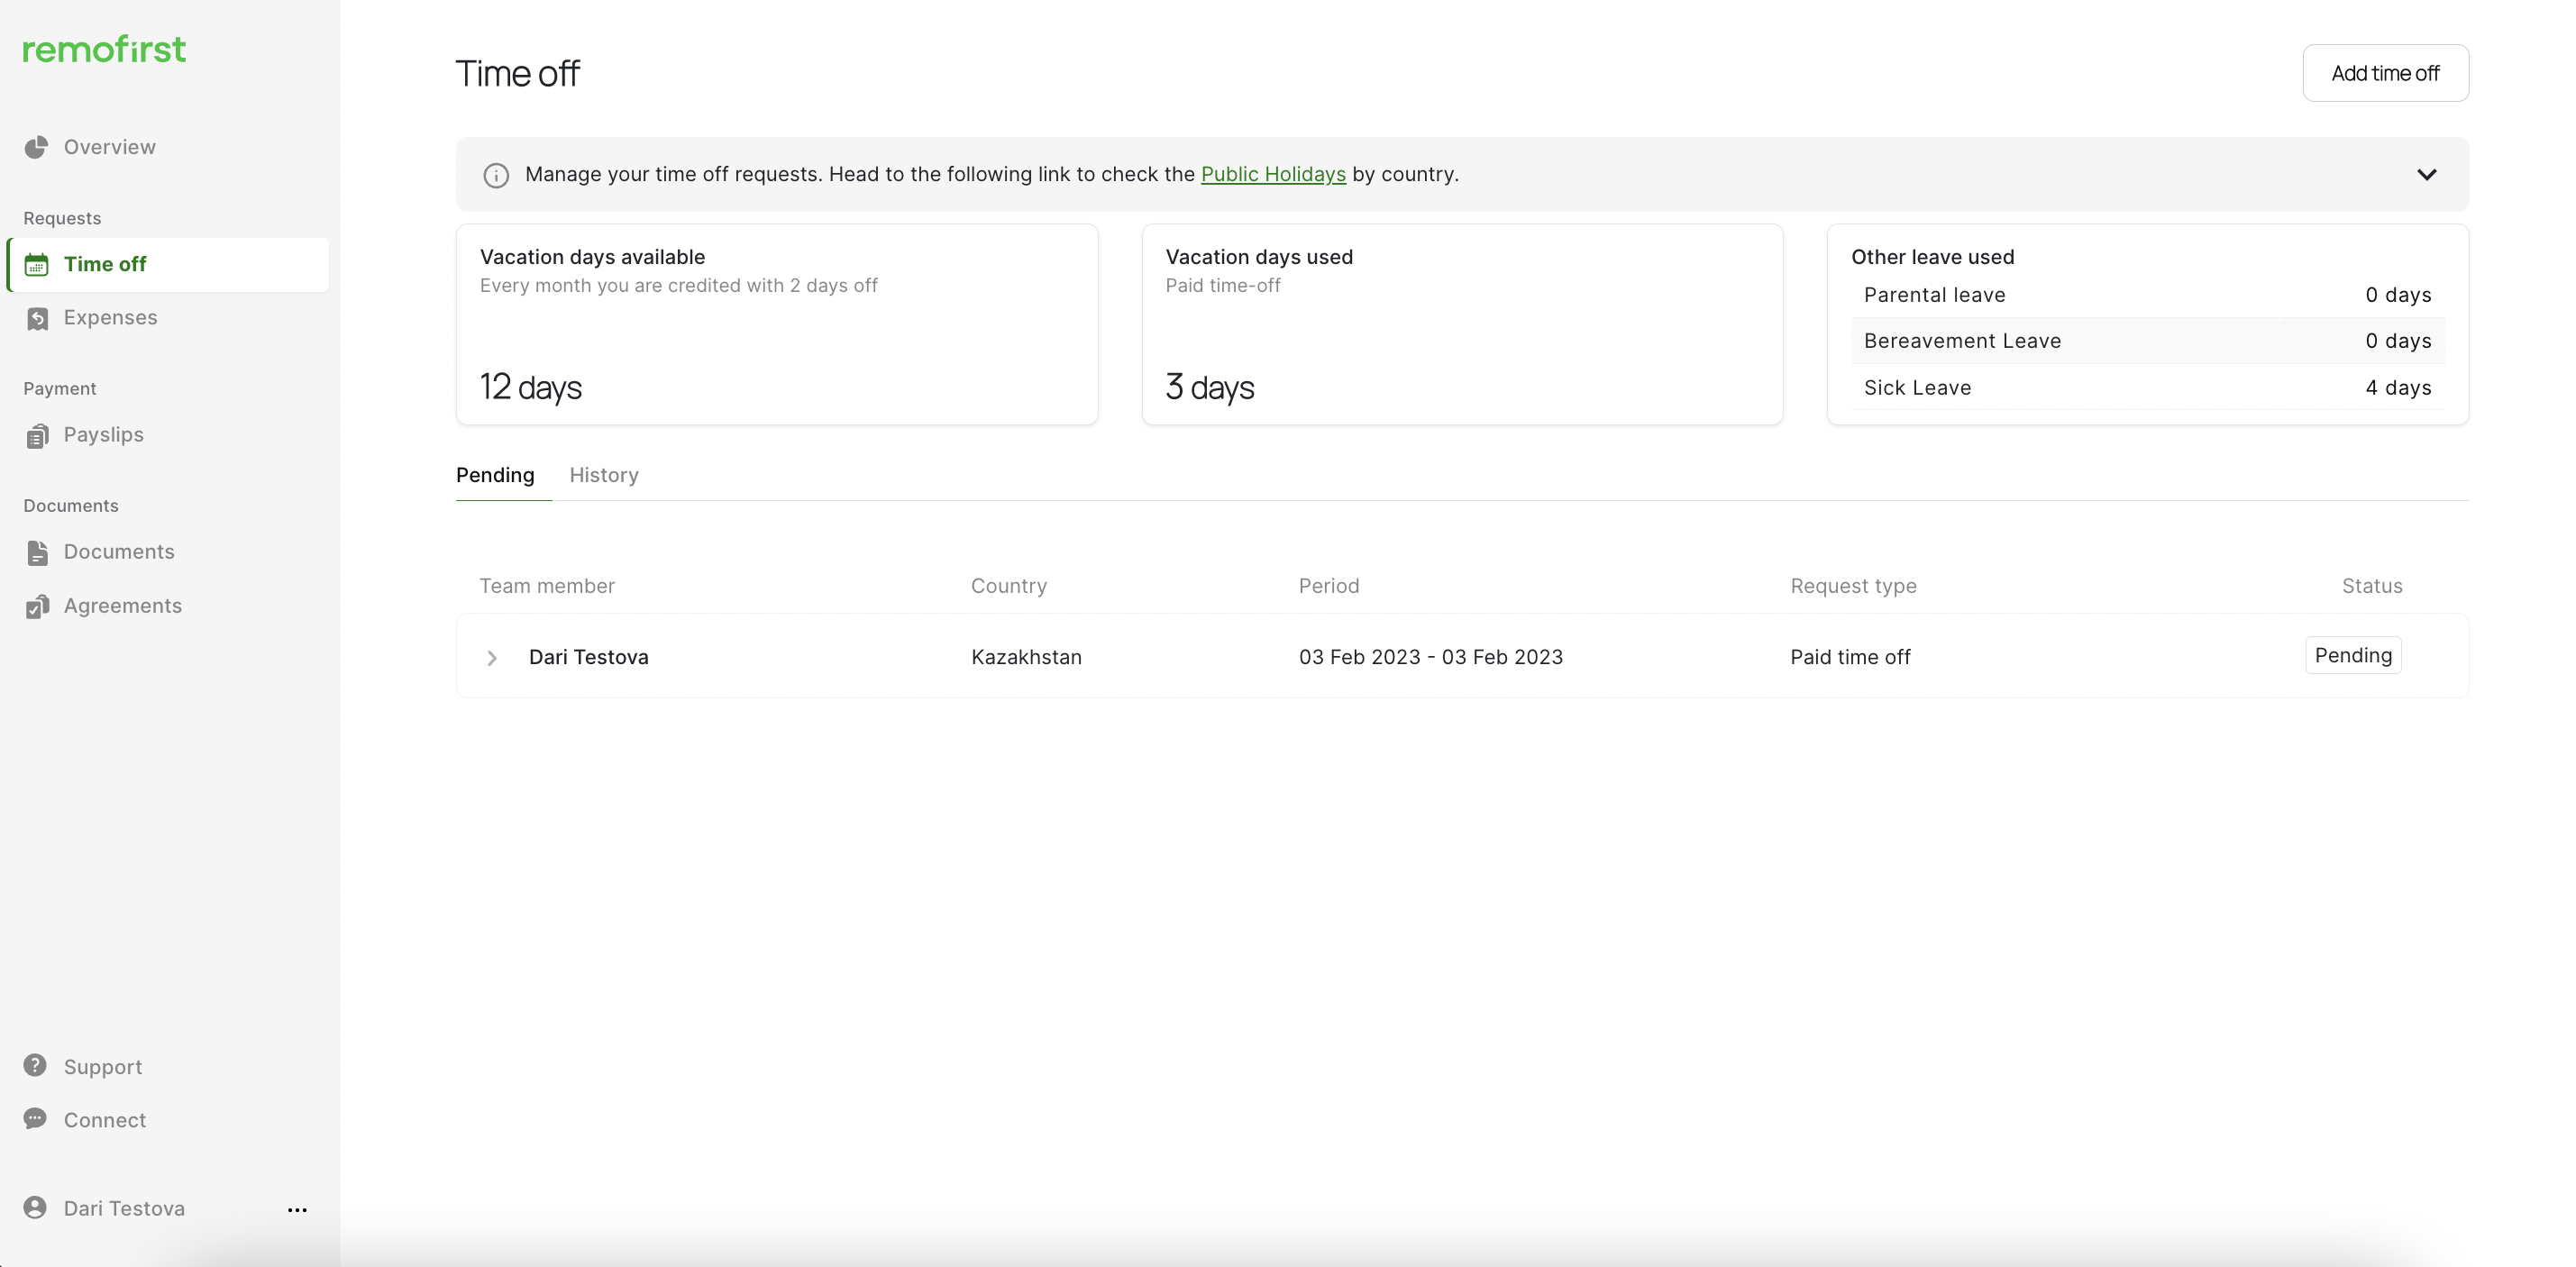The image size is (2576, 1267).
Task: Click the Pending status badge
Action: (2353, 656)
